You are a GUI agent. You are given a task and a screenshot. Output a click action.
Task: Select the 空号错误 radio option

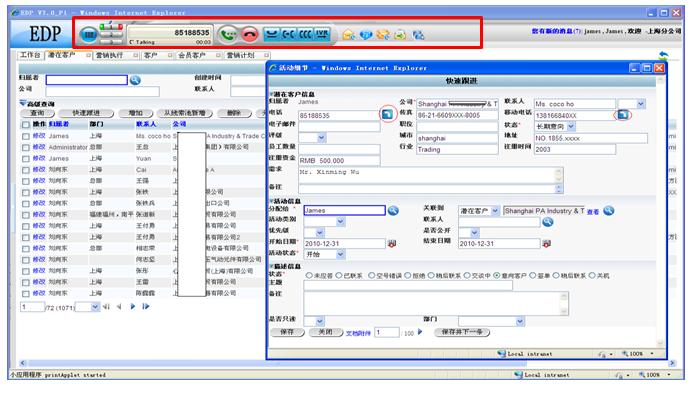372,276
